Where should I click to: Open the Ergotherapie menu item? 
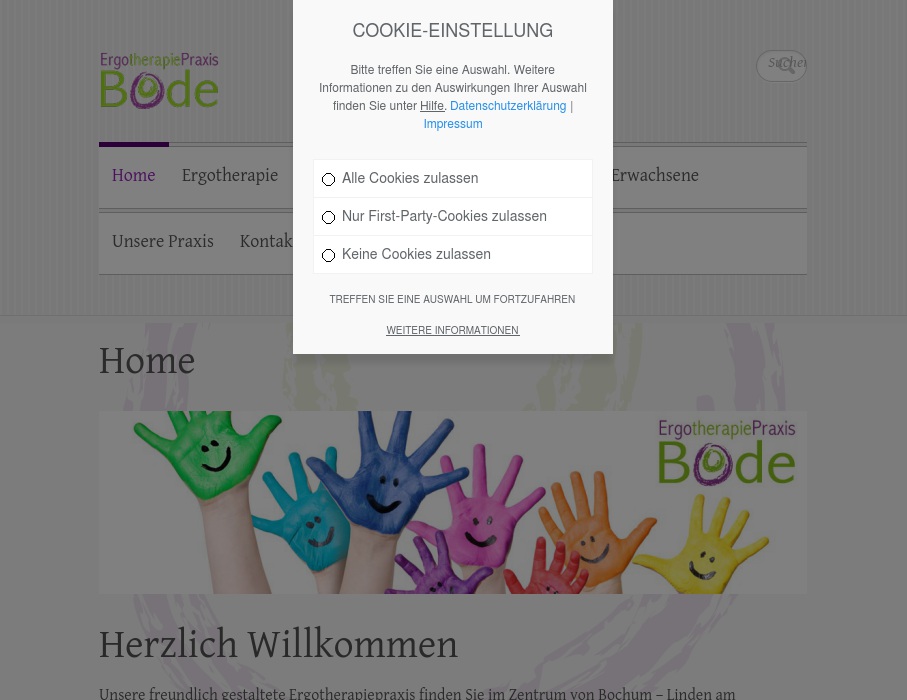[x=230, y=175]
